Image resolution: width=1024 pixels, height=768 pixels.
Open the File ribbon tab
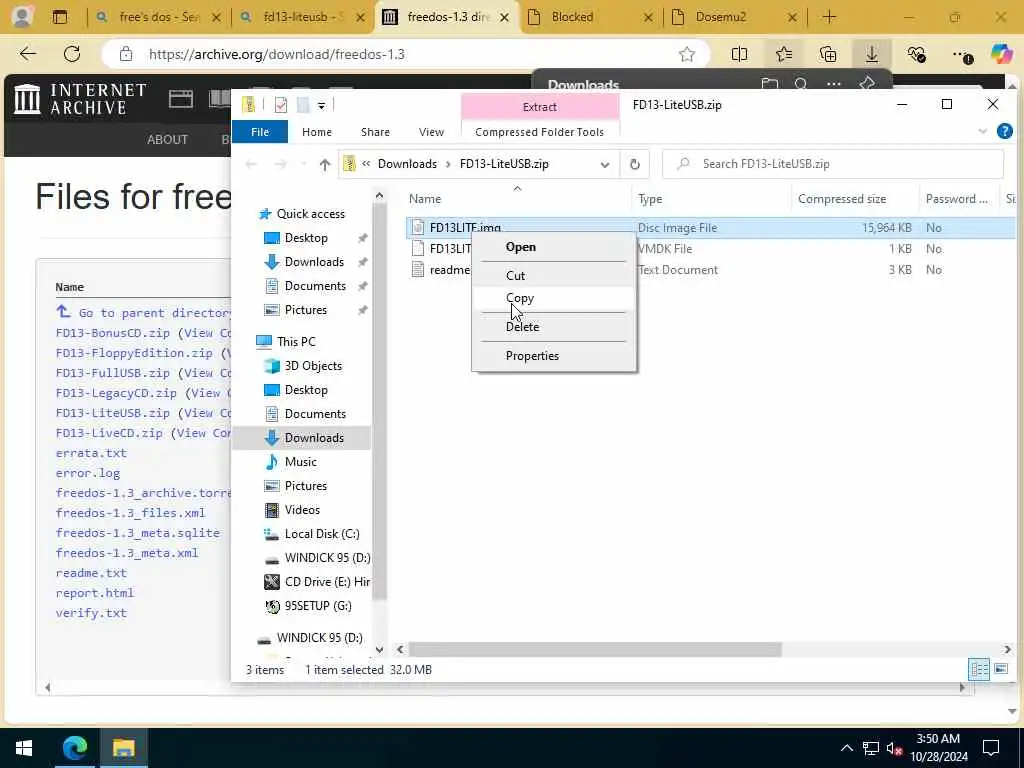point(260,132)
